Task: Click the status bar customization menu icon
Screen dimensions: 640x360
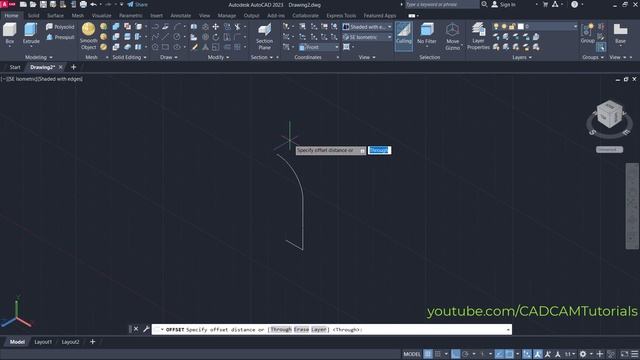Action: pyautogui.click(x=634, y=354)
